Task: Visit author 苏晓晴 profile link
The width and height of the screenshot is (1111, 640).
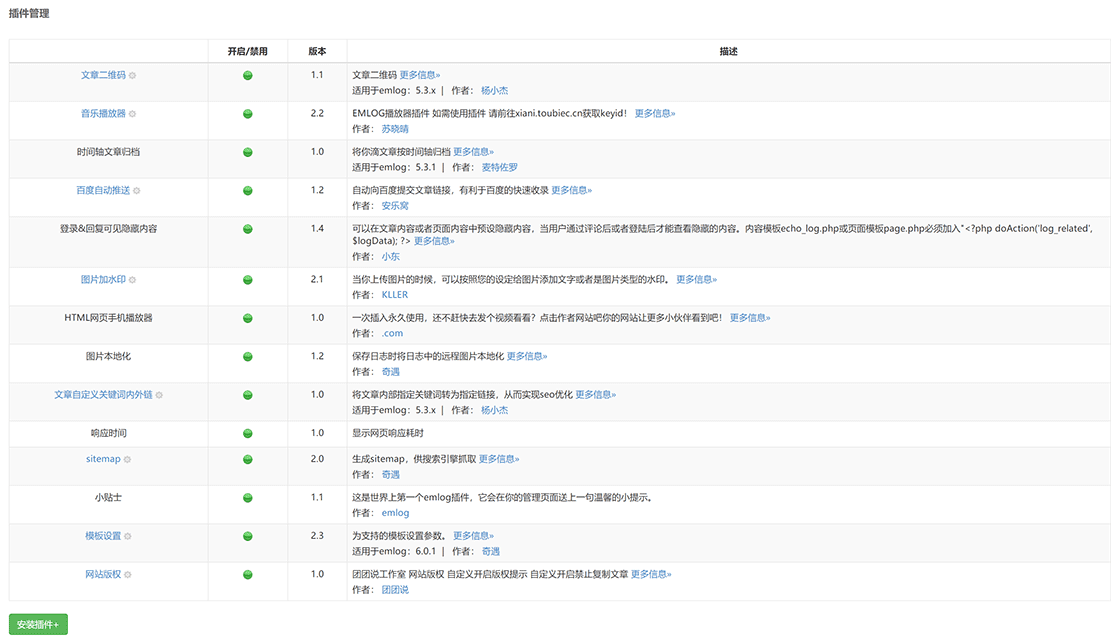Action: point(393,129)
